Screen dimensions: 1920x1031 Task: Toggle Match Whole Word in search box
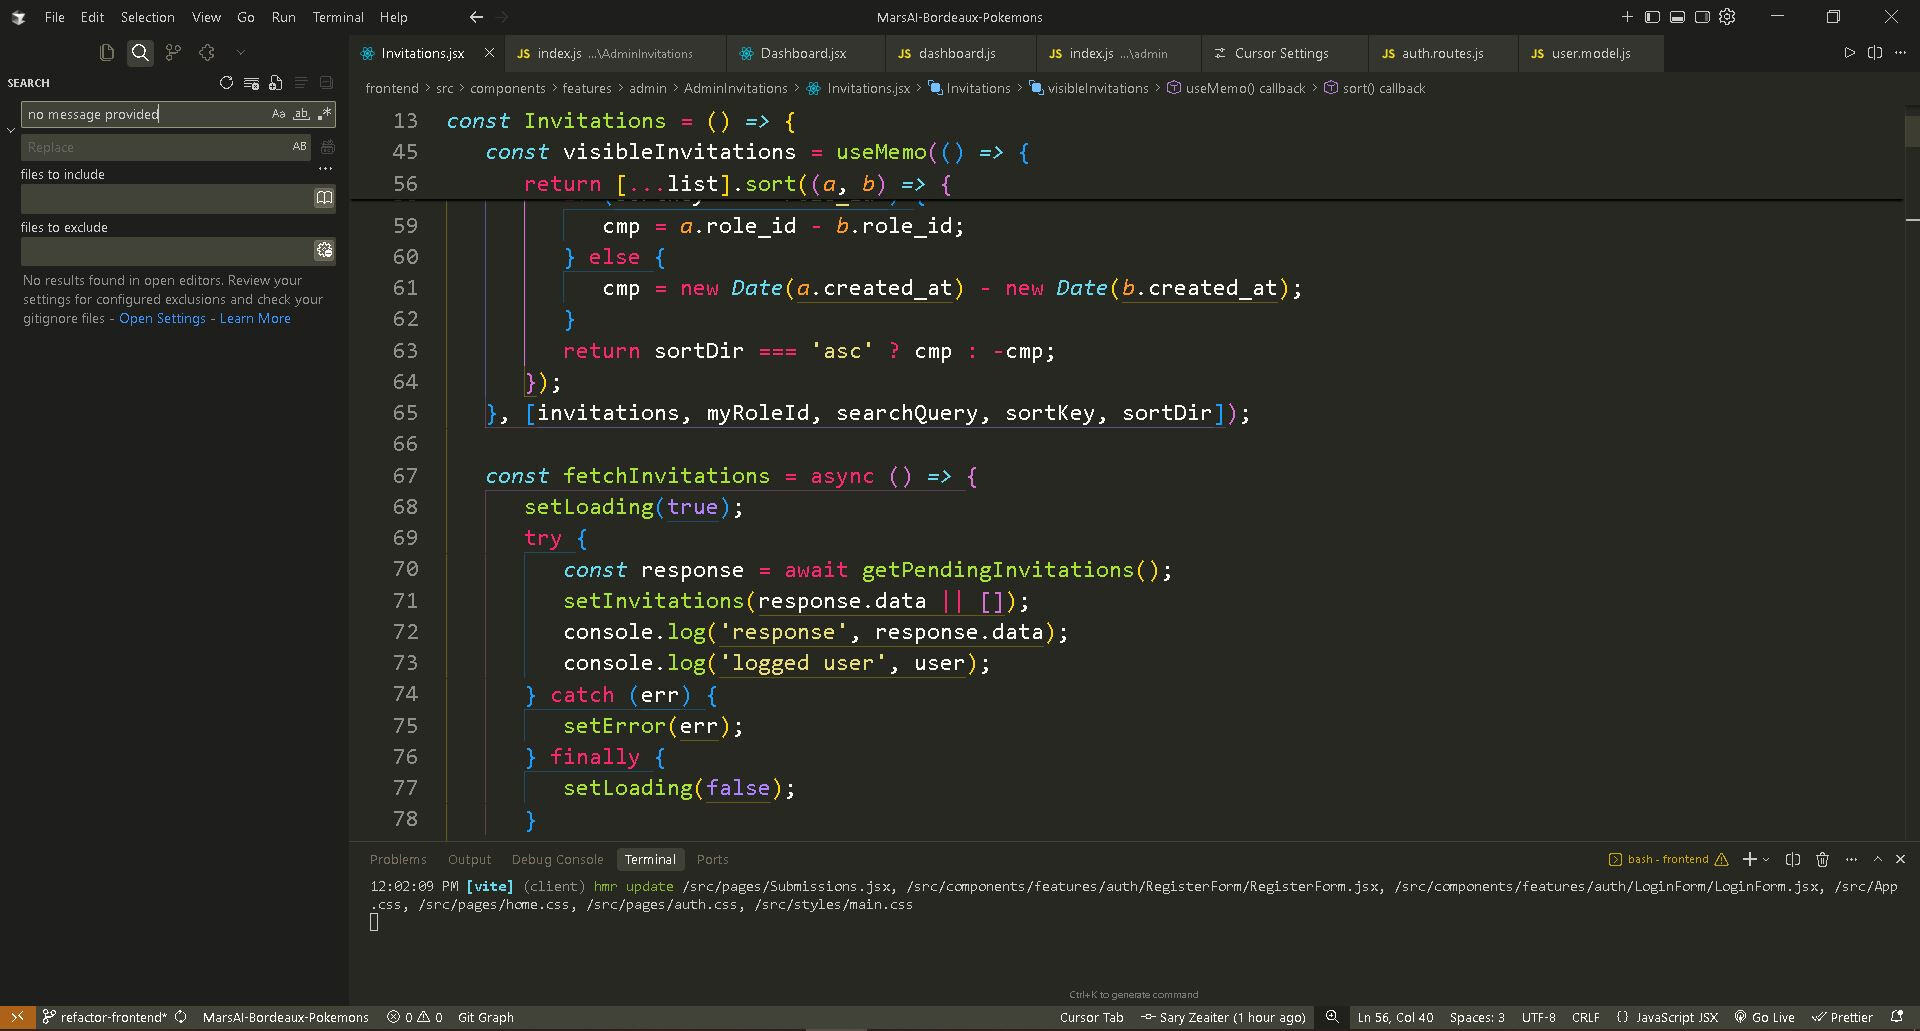coord(301,114)
